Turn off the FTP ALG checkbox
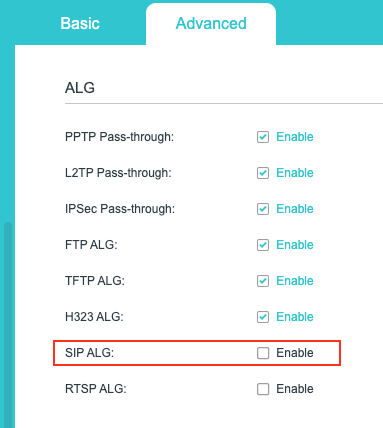 point(263,245)
